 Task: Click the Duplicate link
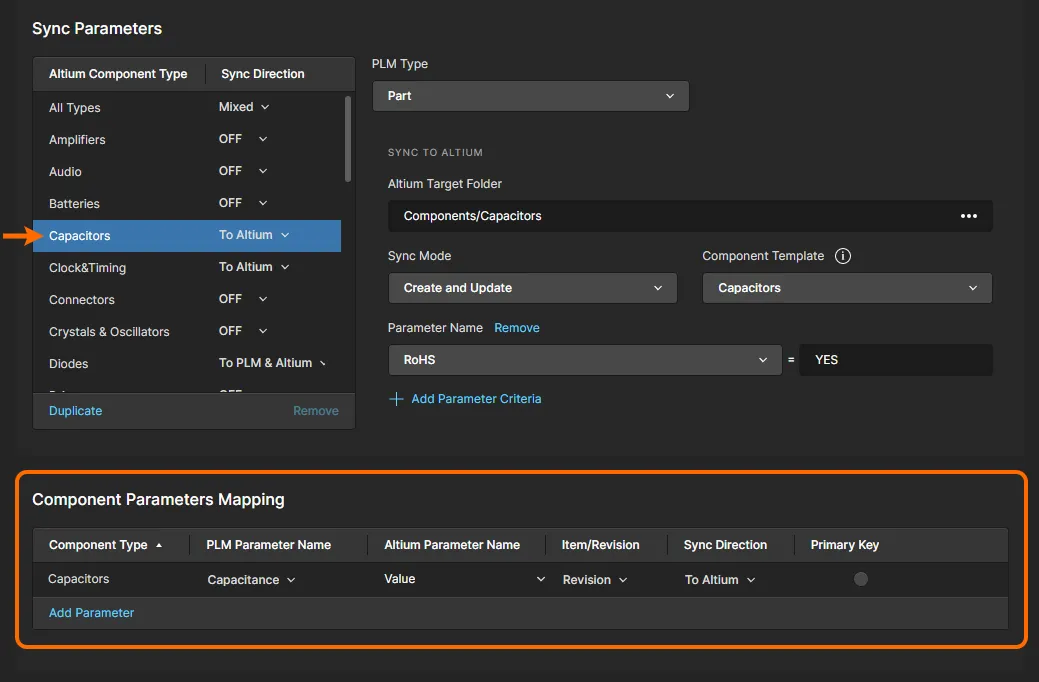point(76,411)
